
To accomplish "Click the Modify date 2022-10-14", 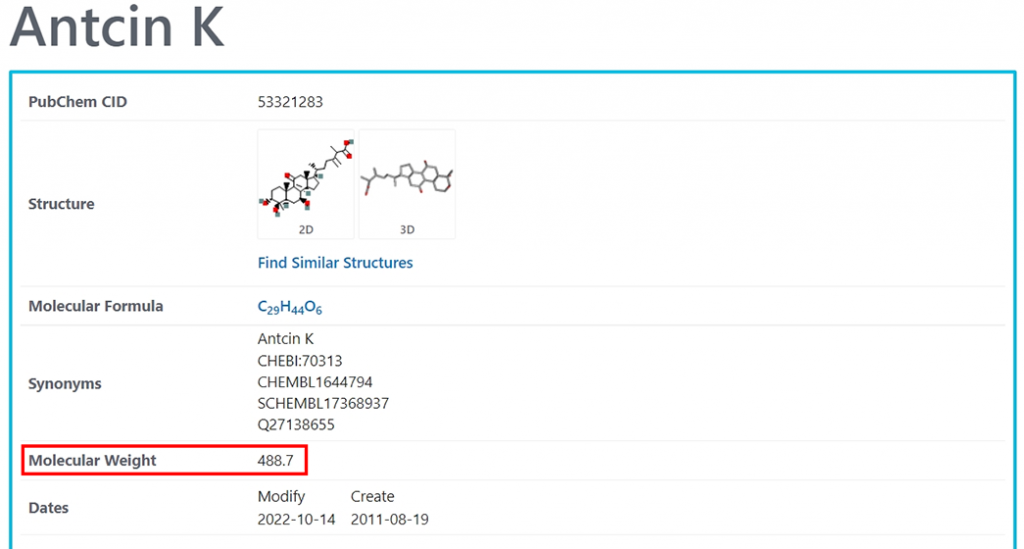I will pyautogui.click(x=296, y=519).
